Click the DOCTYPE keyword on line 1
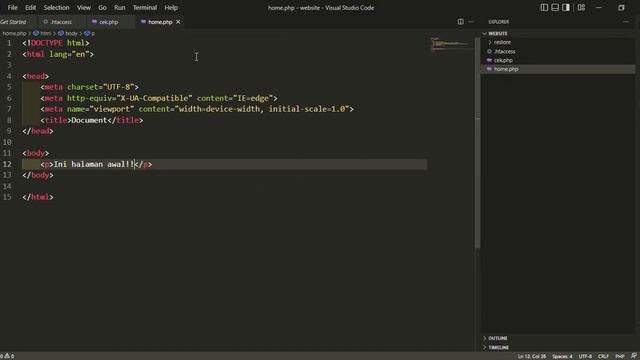 tap(47, 43)
